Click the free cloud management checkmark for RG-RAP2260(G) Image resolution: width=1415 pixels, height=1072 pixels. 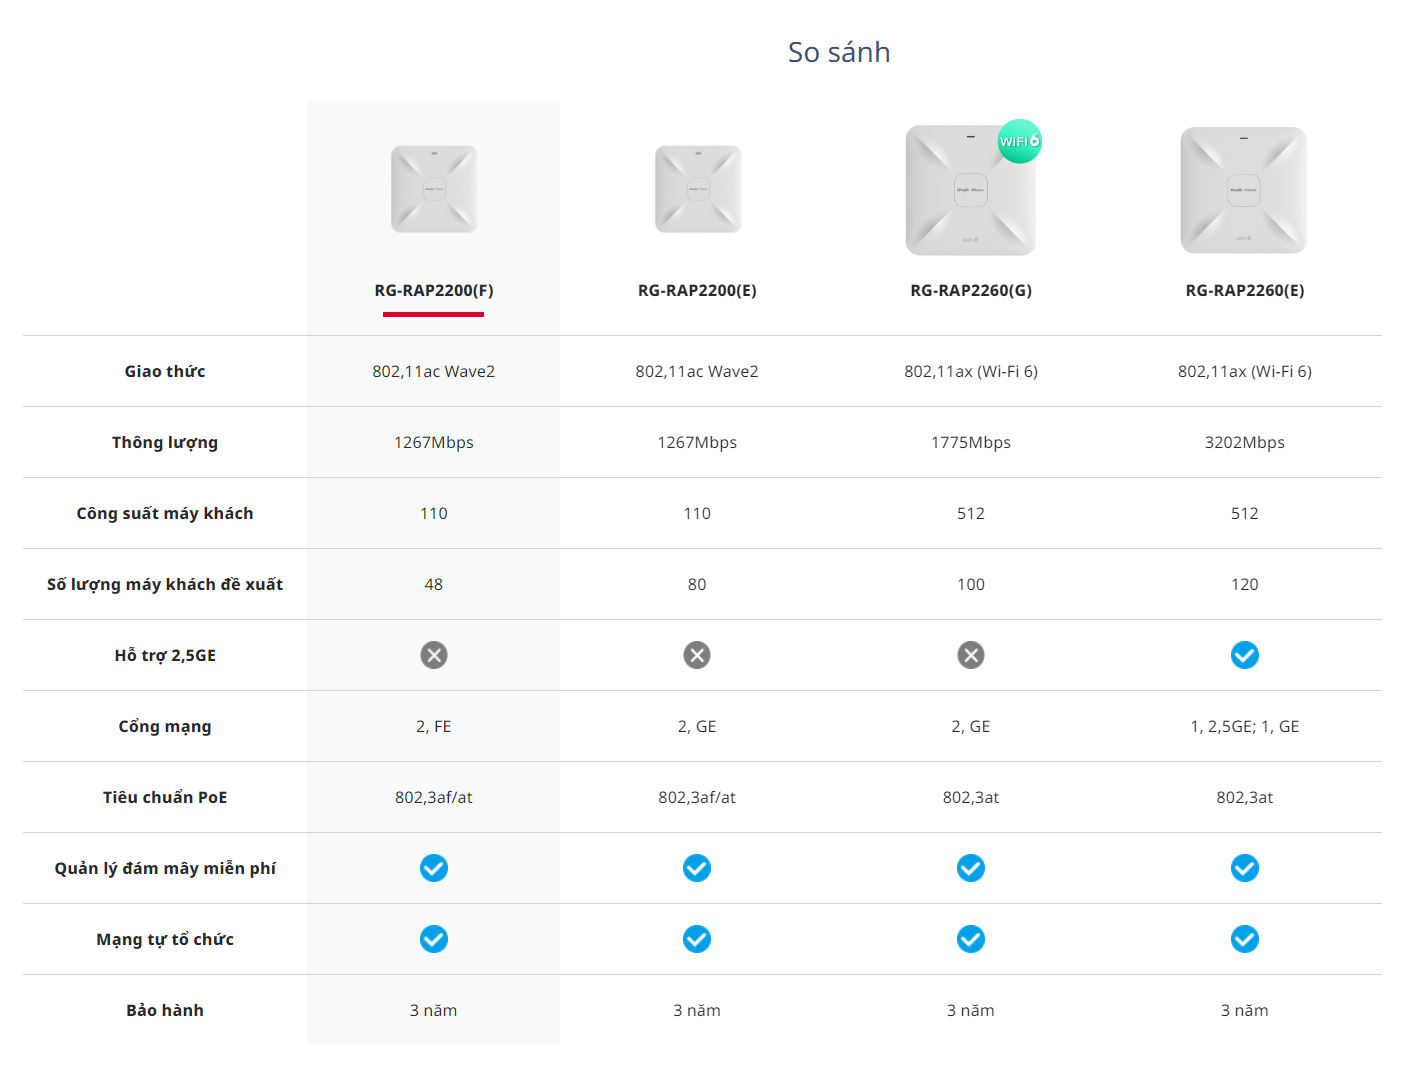971,868
